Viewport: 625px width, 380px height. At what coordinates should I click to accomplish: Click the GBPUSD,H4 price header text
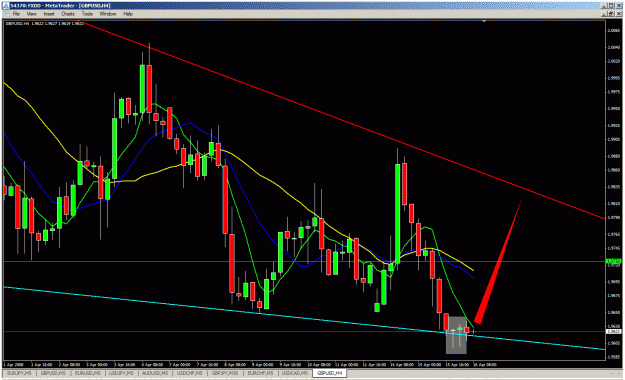pos(44,24)
